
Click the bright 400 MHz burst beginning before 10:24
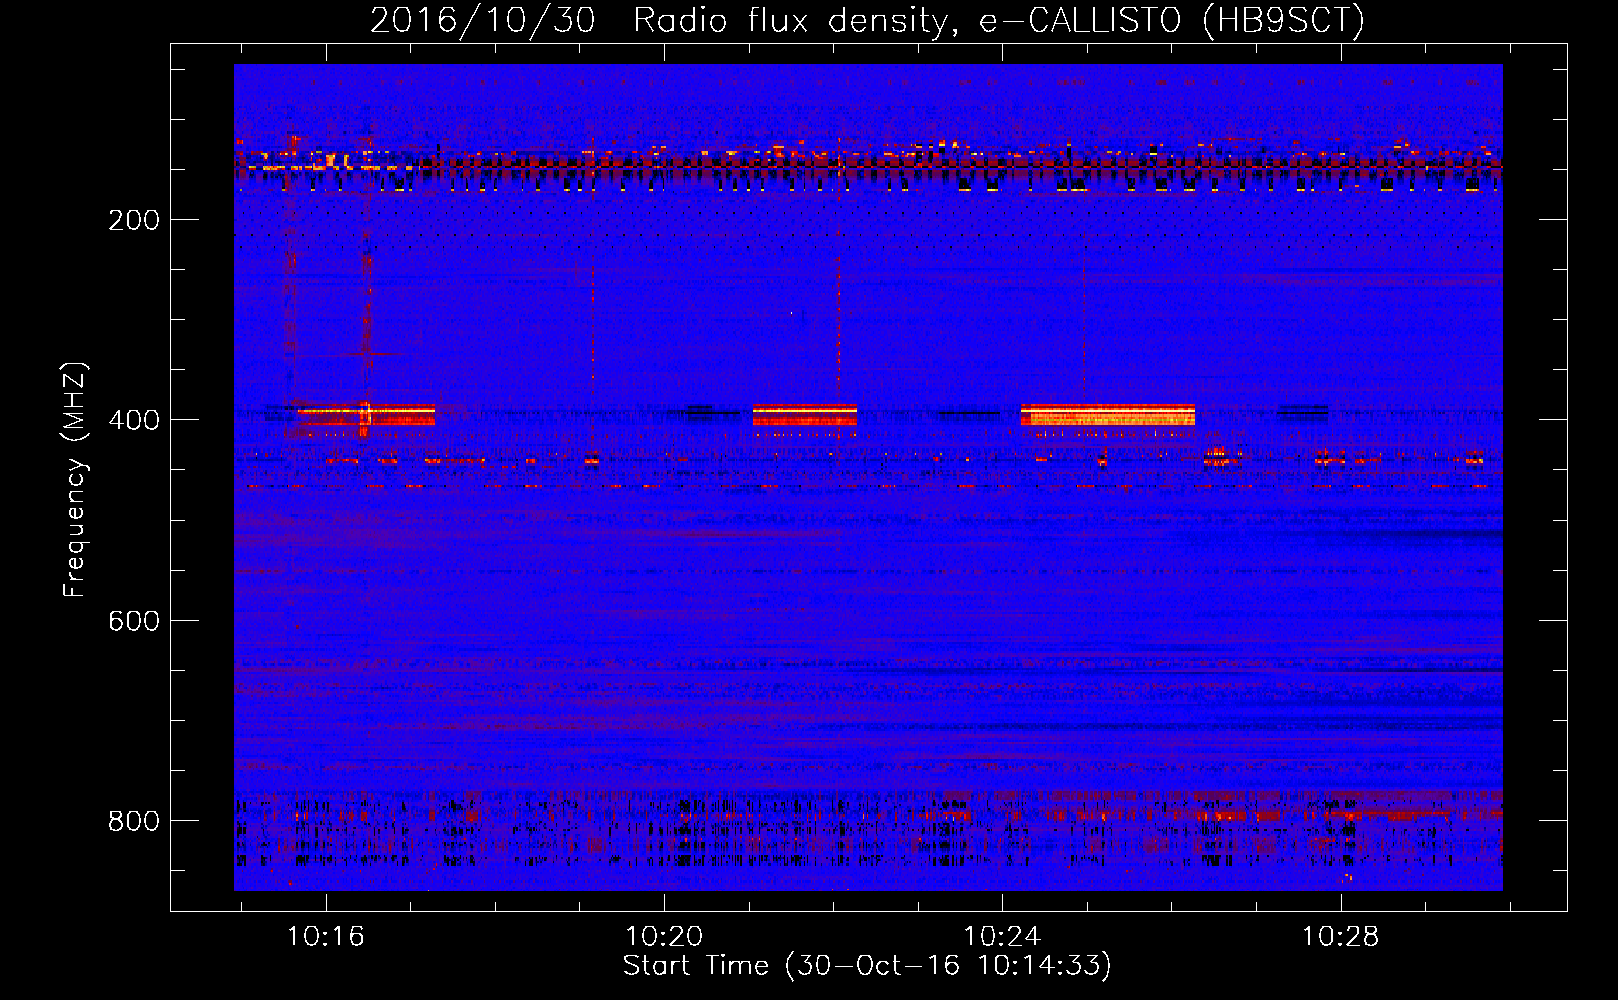click(x=1108, y=415)
